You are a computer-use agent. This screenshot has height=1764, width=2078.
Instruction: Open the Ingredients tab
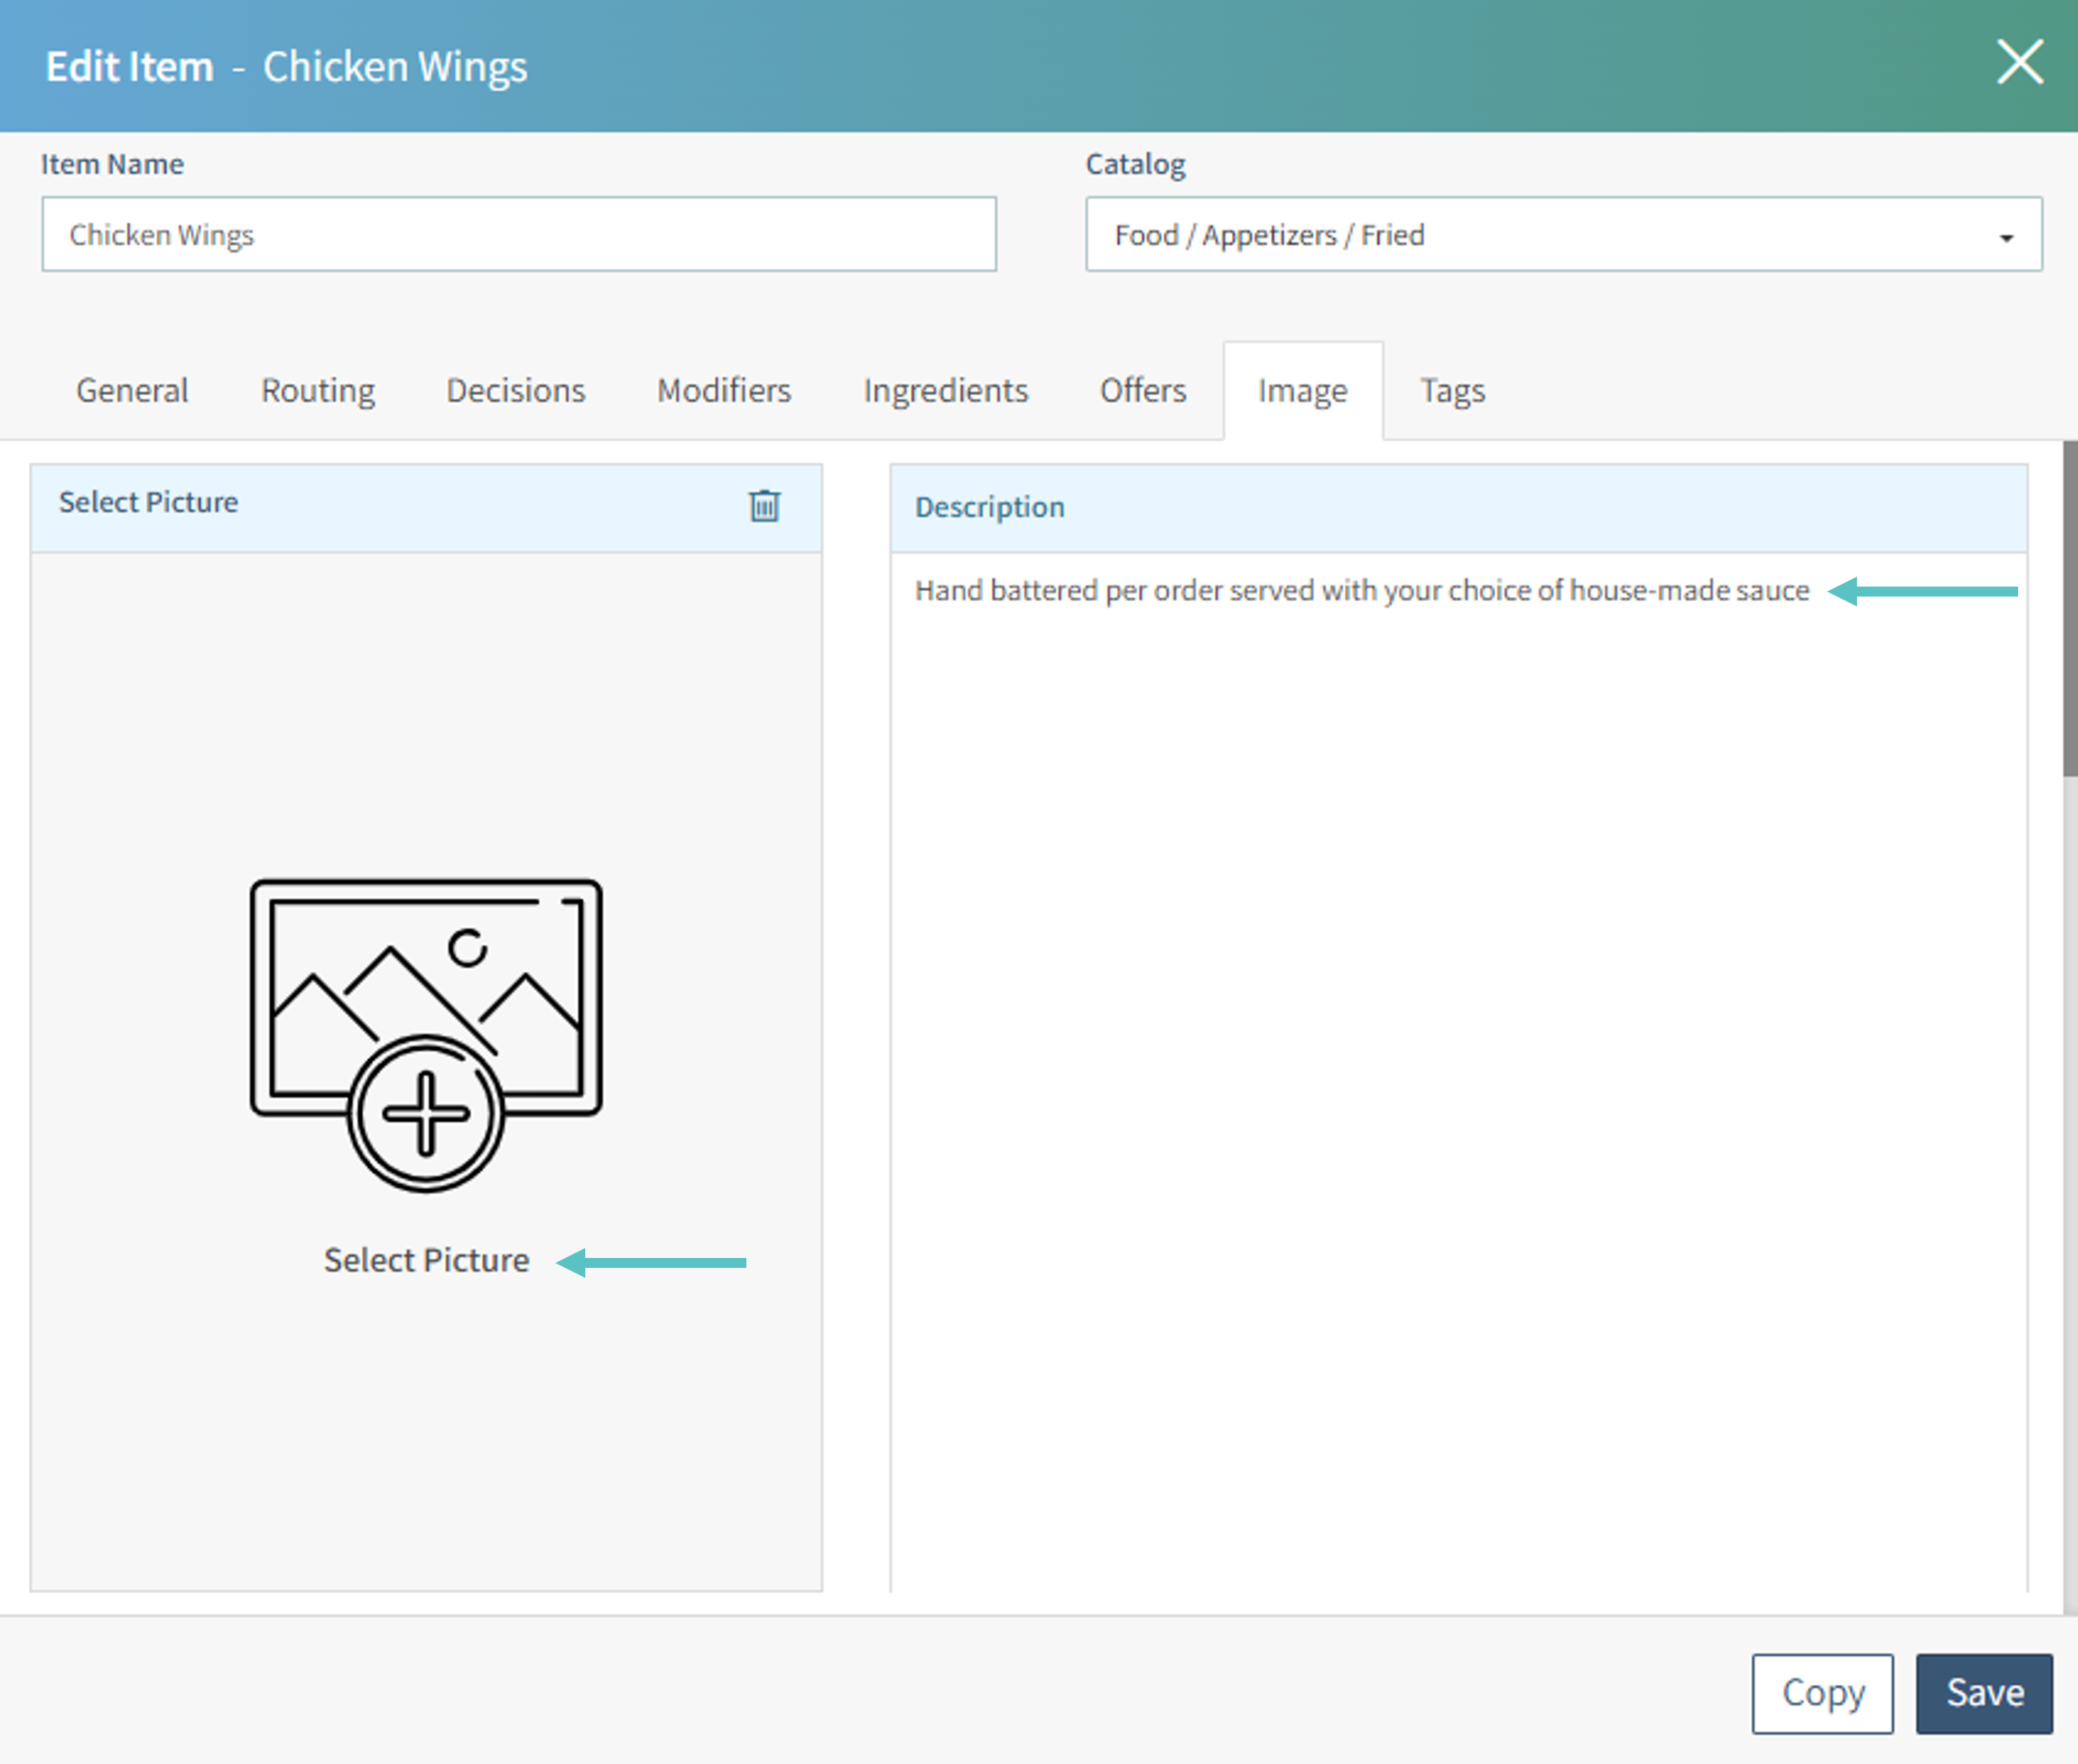[x=945, y=390]
